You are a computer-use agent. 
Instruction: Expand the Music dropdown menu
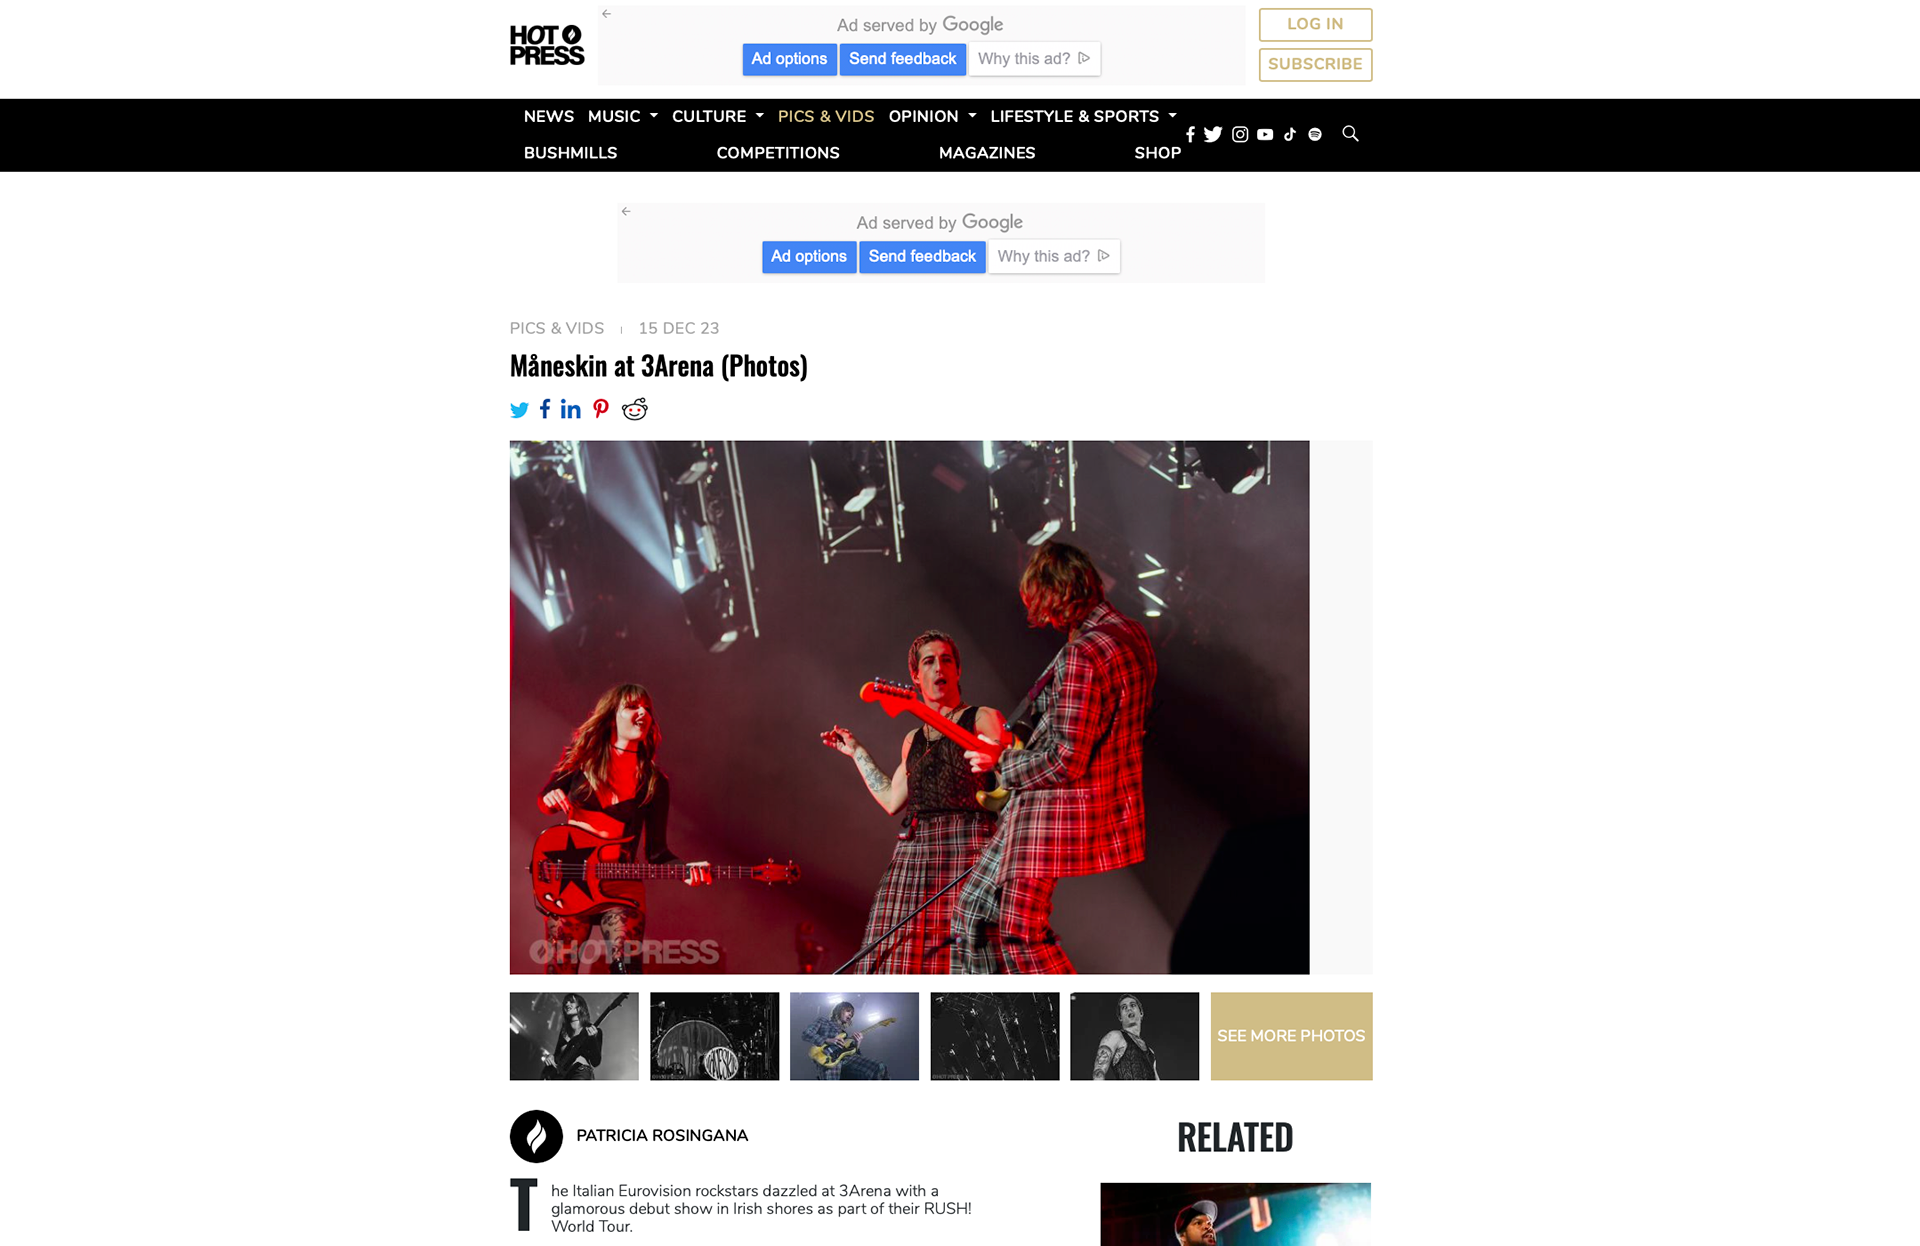point(622,116)
